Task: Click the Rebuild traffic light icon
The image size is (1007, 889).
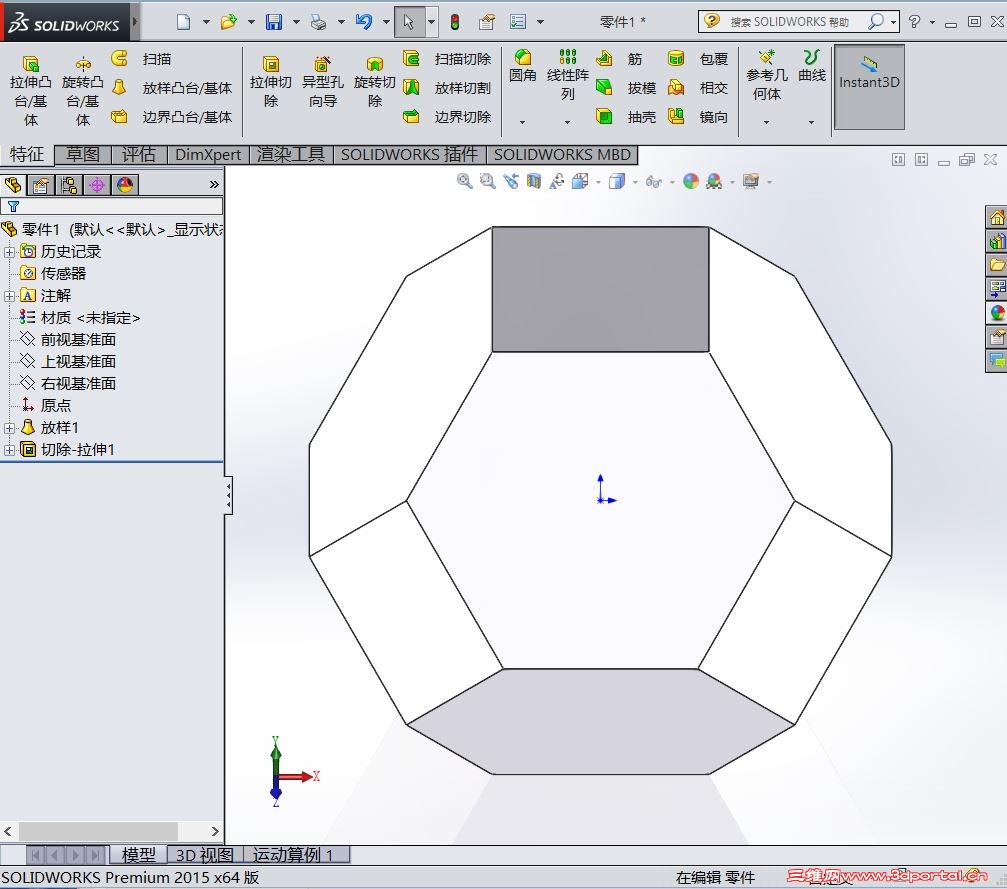Action: (x=455, y=22)
